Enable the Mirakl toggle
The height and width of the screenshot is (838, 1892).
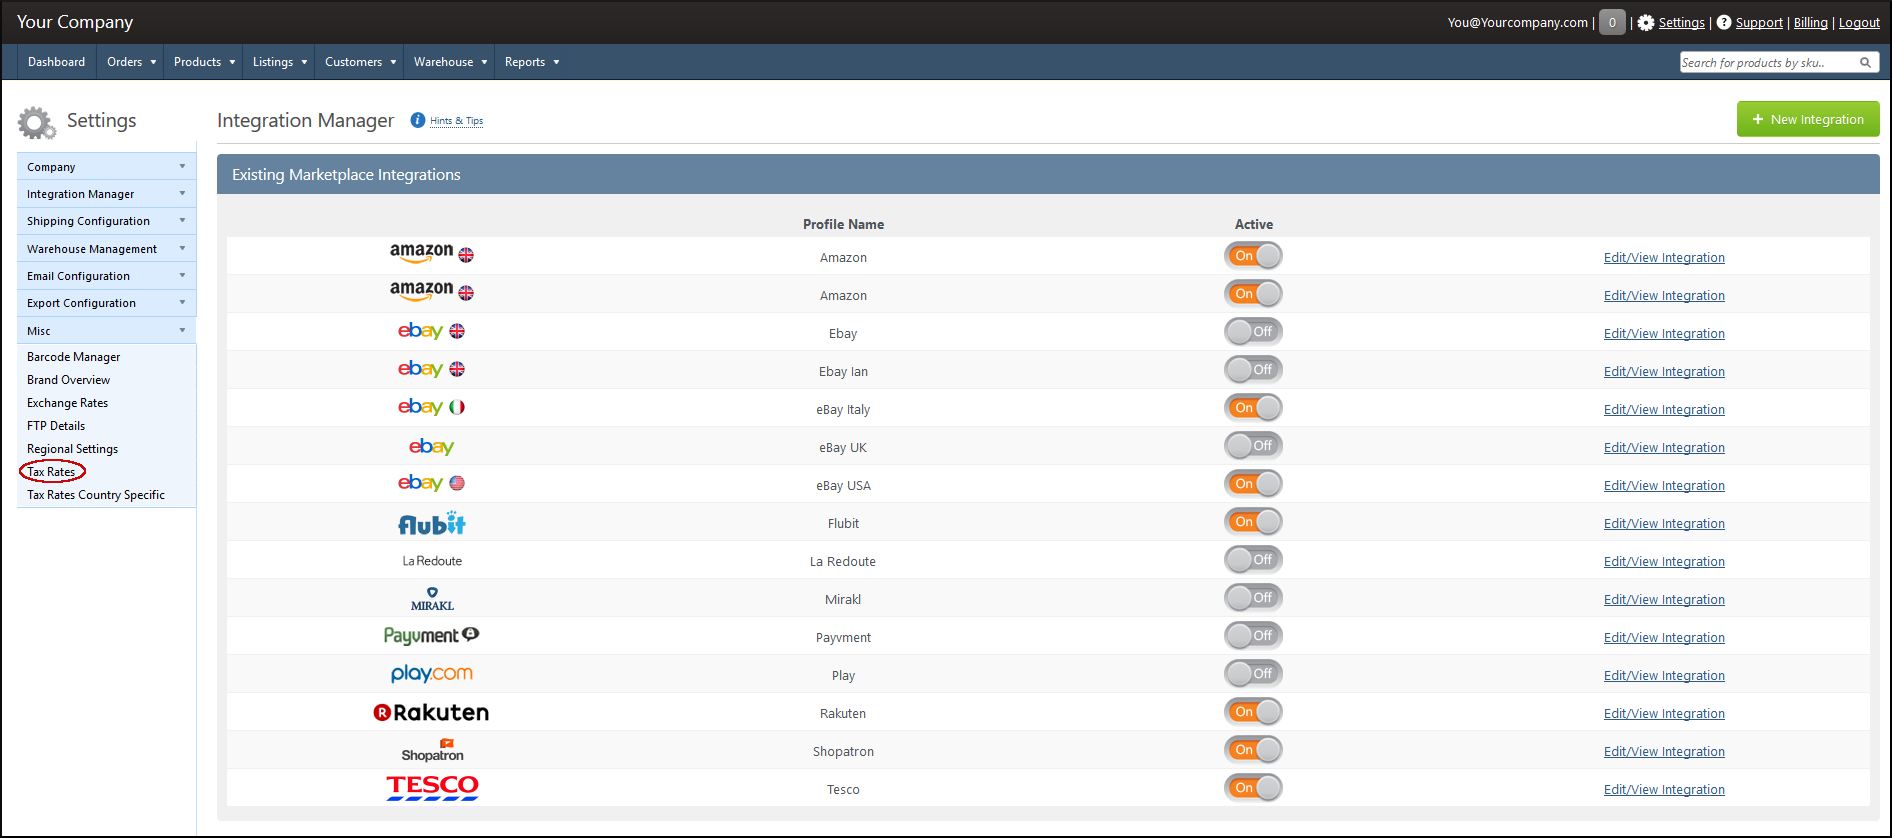coord(1253,598)
